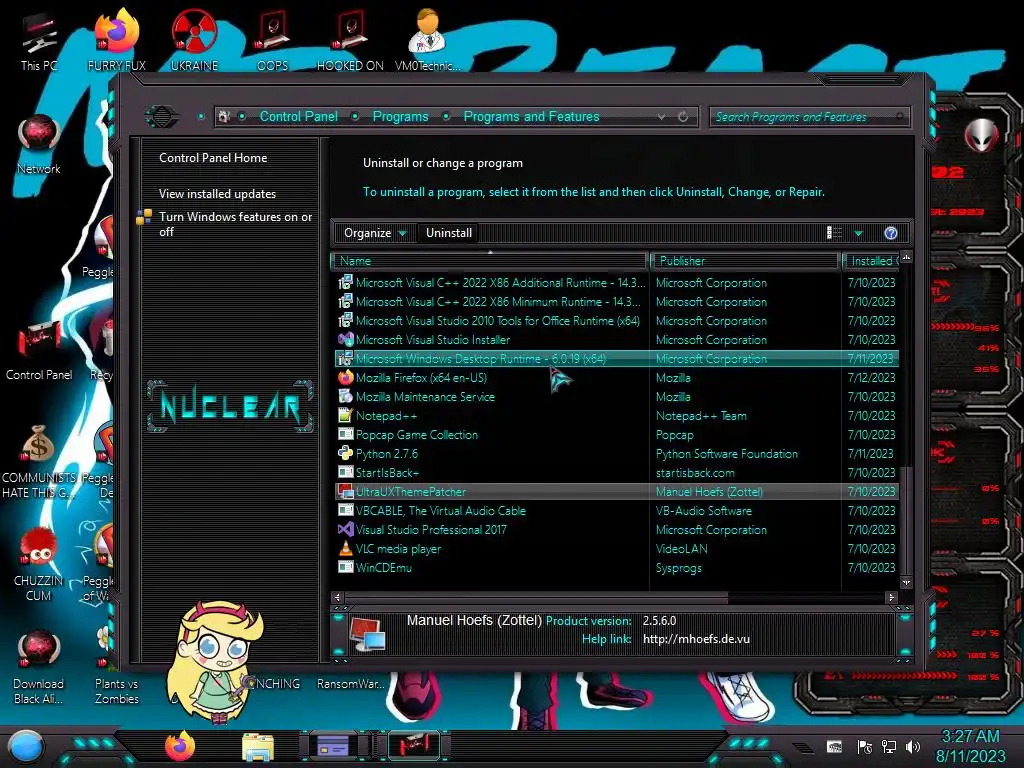The image size is (1024, 768).
Task: Launch Firefox from the taskbar
Action: pos(180,746)
